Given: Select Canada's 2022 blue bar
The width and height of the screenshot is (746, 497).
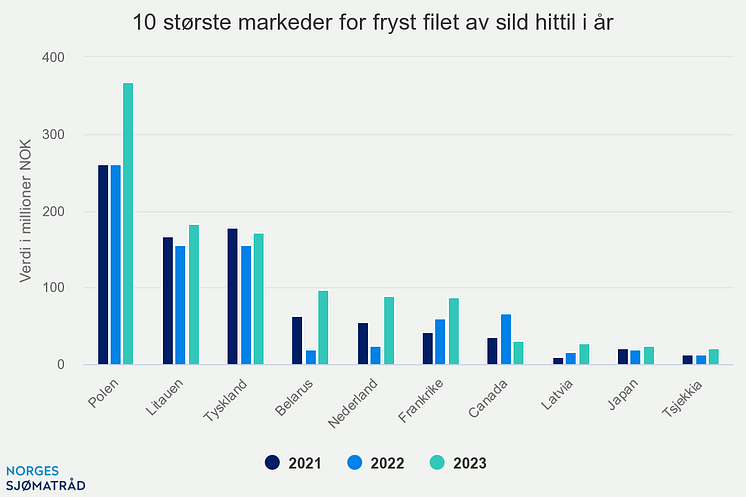Looking at the screenshot, I should (x=506, y=339).
